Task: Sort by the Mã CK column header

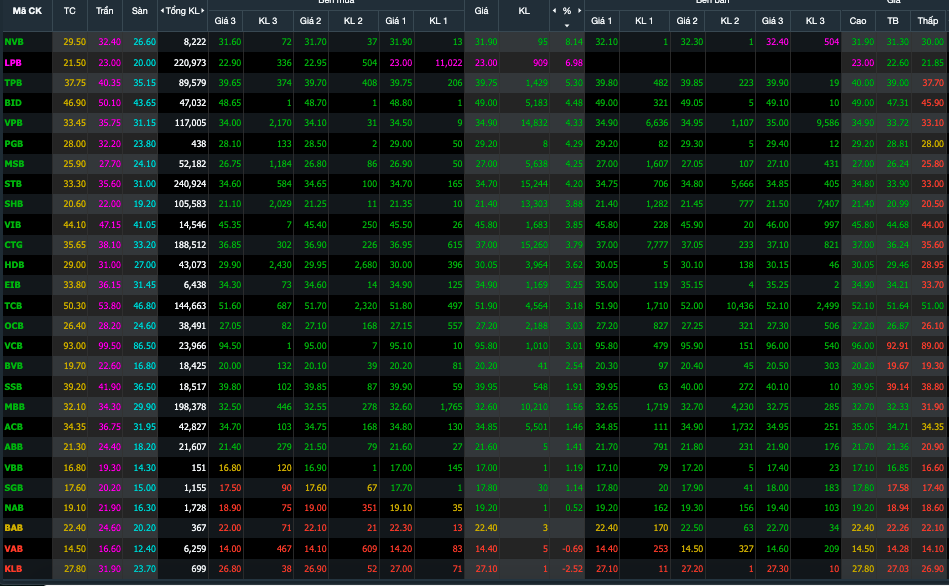Action: point(25,11)
